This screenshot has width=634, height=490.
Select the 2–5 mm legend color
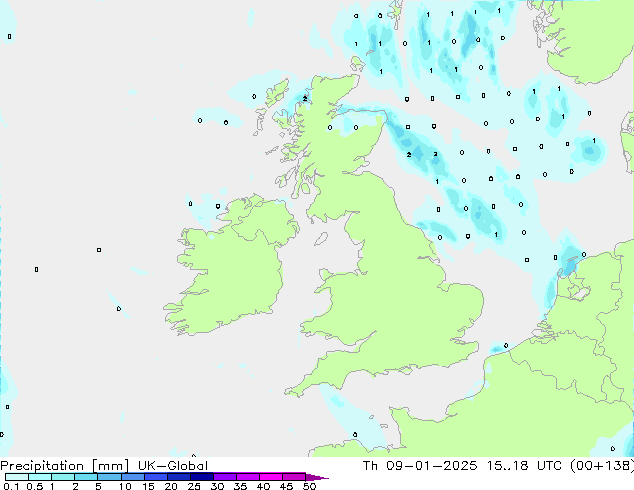(x=86, y=477)
